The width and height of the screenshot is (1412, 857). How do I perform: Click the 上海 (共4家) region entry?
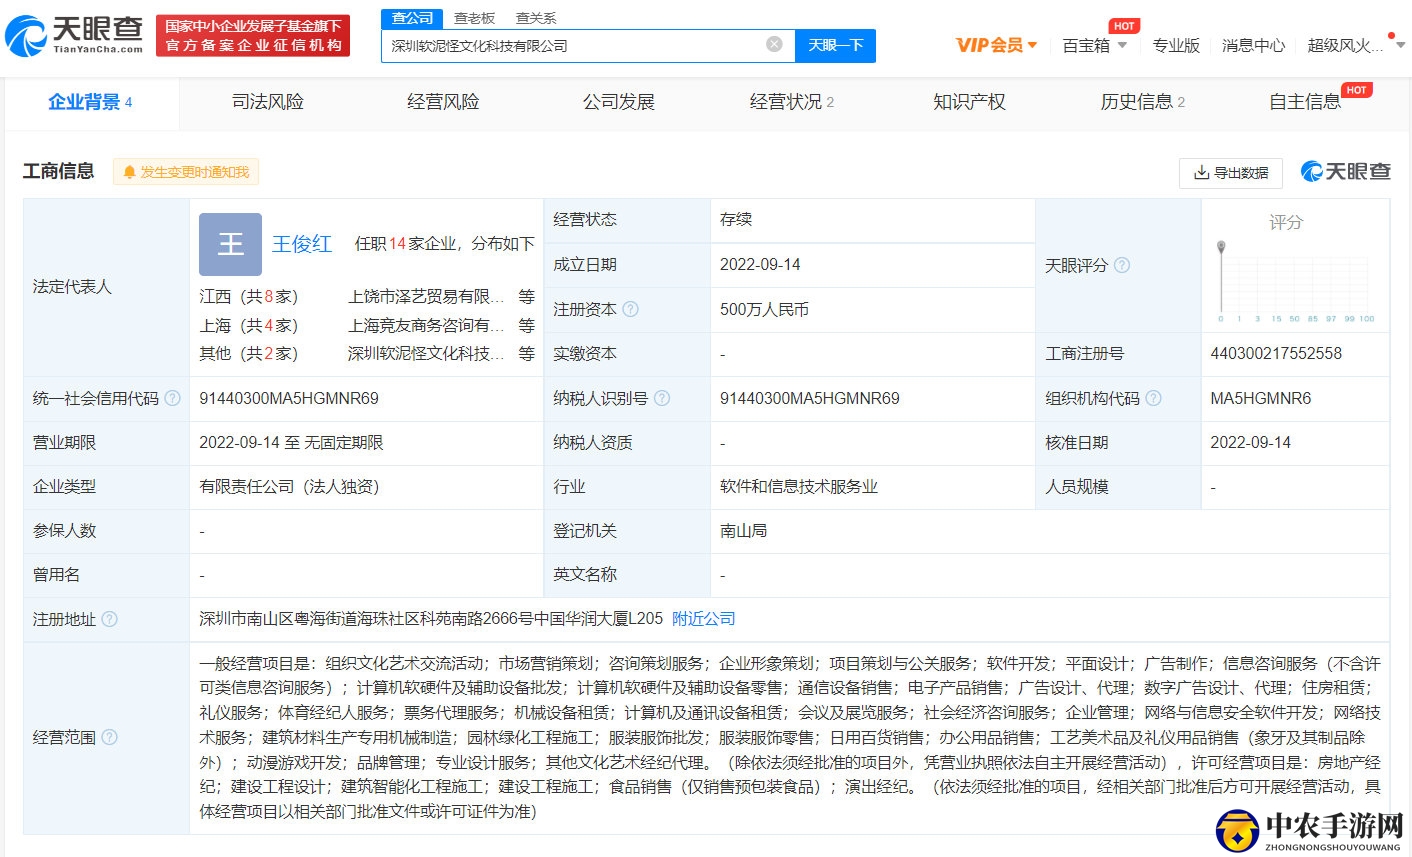[x=249, y=325]
